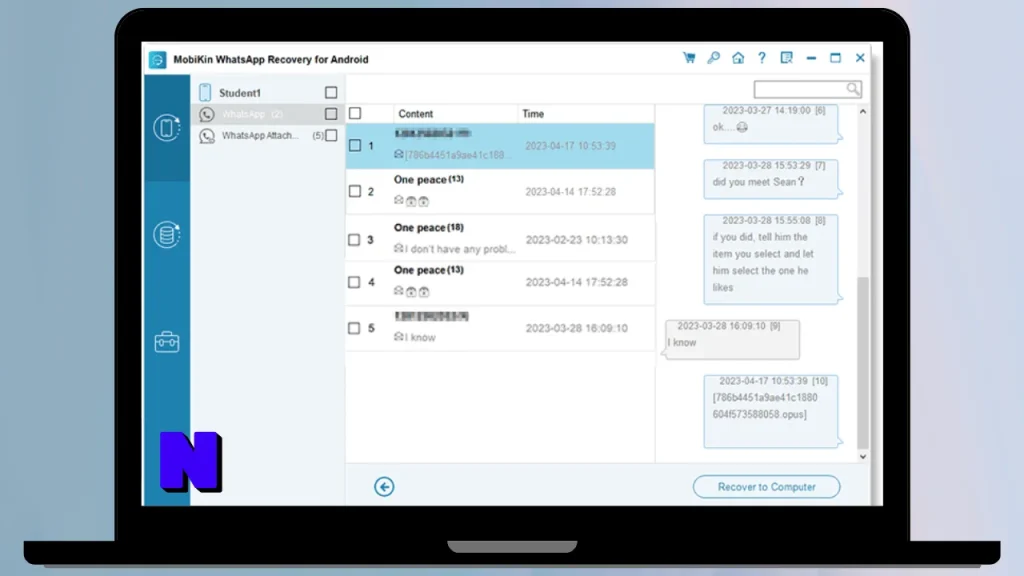Click inside the search input field
The width and height of the screenshot is (1024, 576).
[x=799, y=89]
